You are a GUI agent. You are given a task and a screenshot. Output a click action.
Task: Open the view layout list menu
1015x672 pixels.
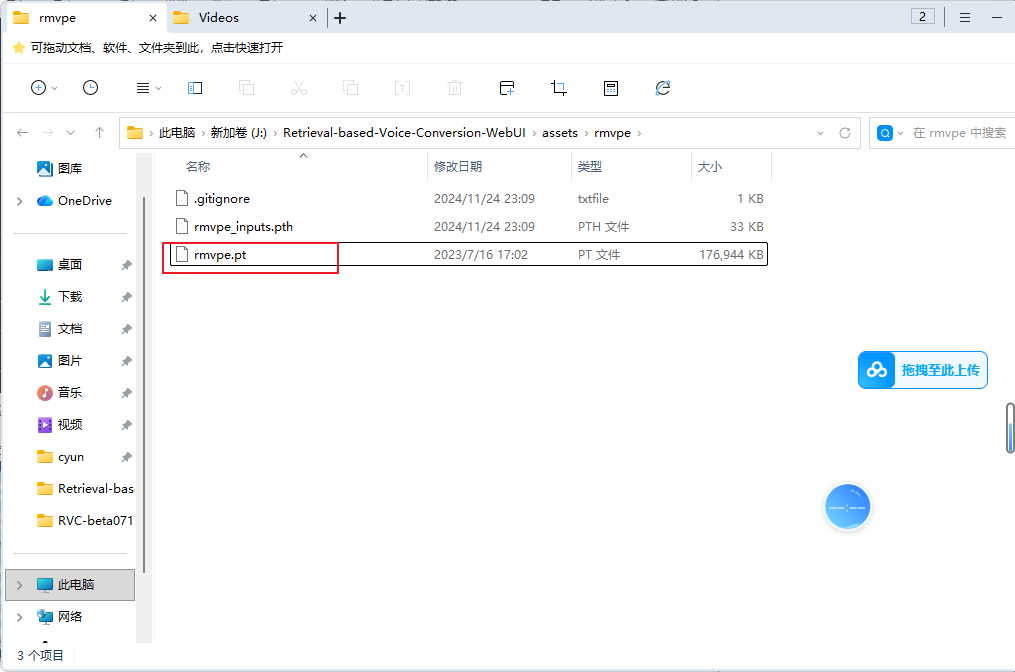(x=148, y=87)
